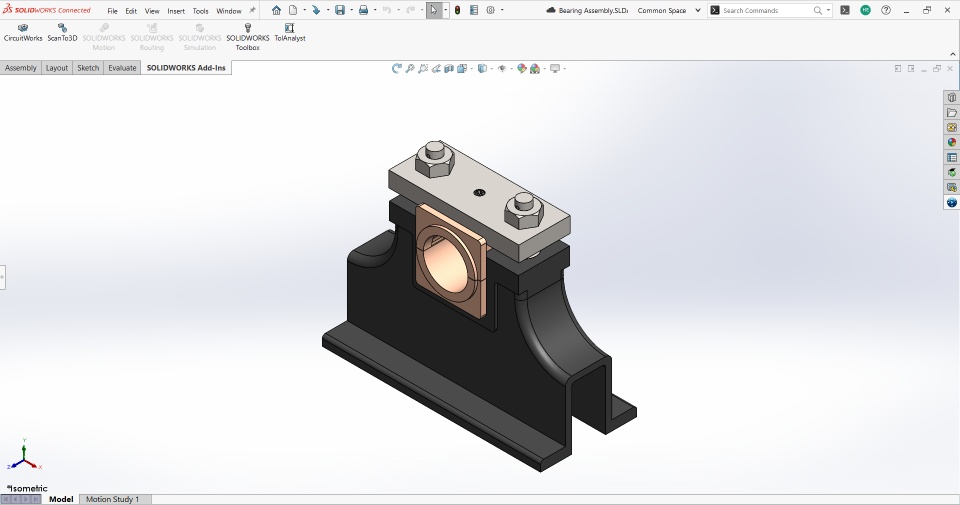Expand the Open dropdown arrow
Screen dimensions: 960x505
coord(328,10)
